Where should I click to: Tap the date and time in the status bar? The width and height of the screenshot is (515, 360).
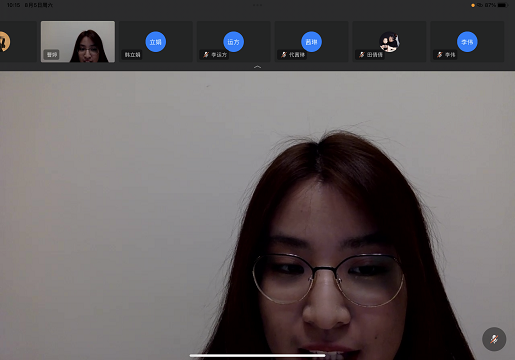30,5
